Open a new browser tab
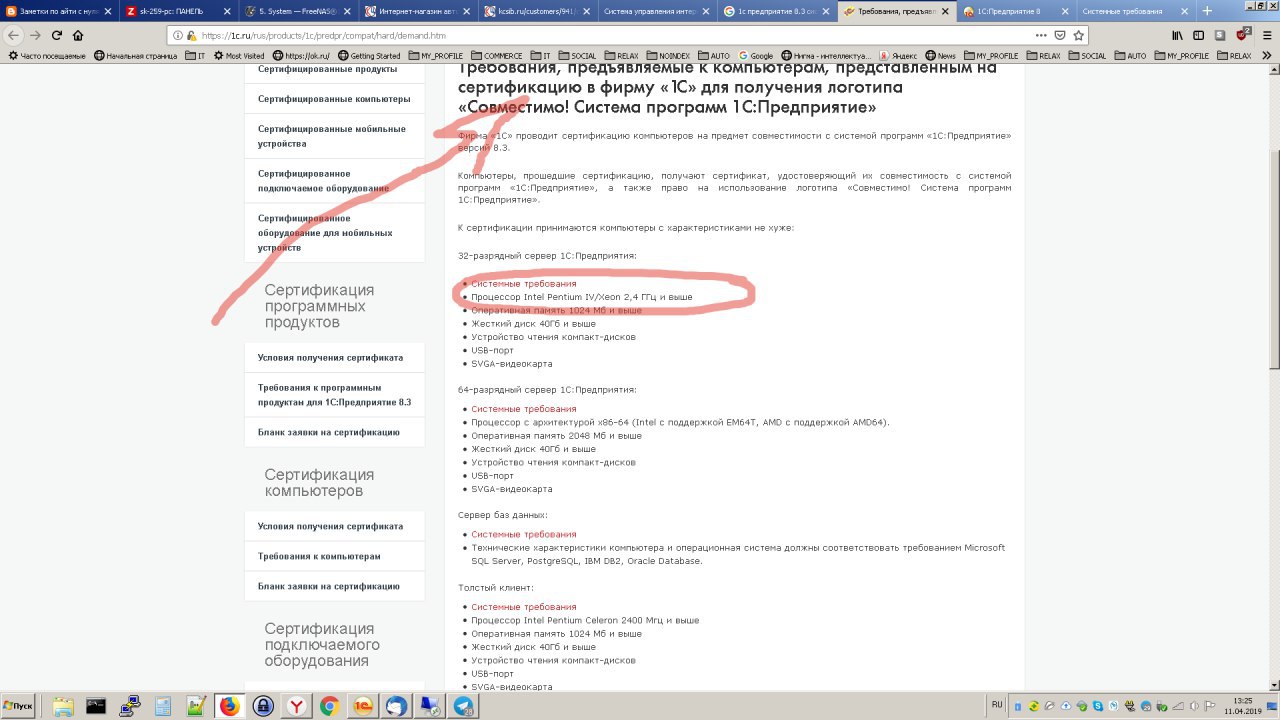 coord(1207,11)
